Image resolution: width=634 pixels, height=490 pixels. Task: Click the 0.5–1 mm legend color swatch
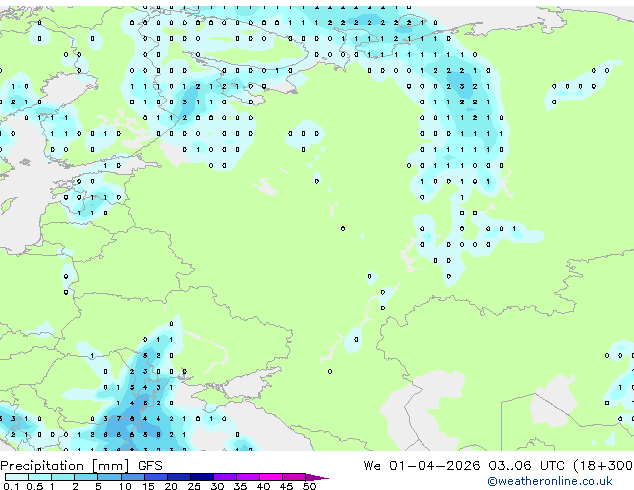click(40, 477)
